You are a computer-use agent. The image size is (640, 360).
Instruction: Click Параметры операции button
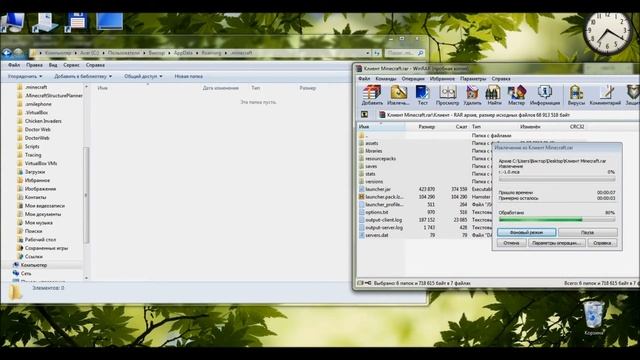coord(556,243)
